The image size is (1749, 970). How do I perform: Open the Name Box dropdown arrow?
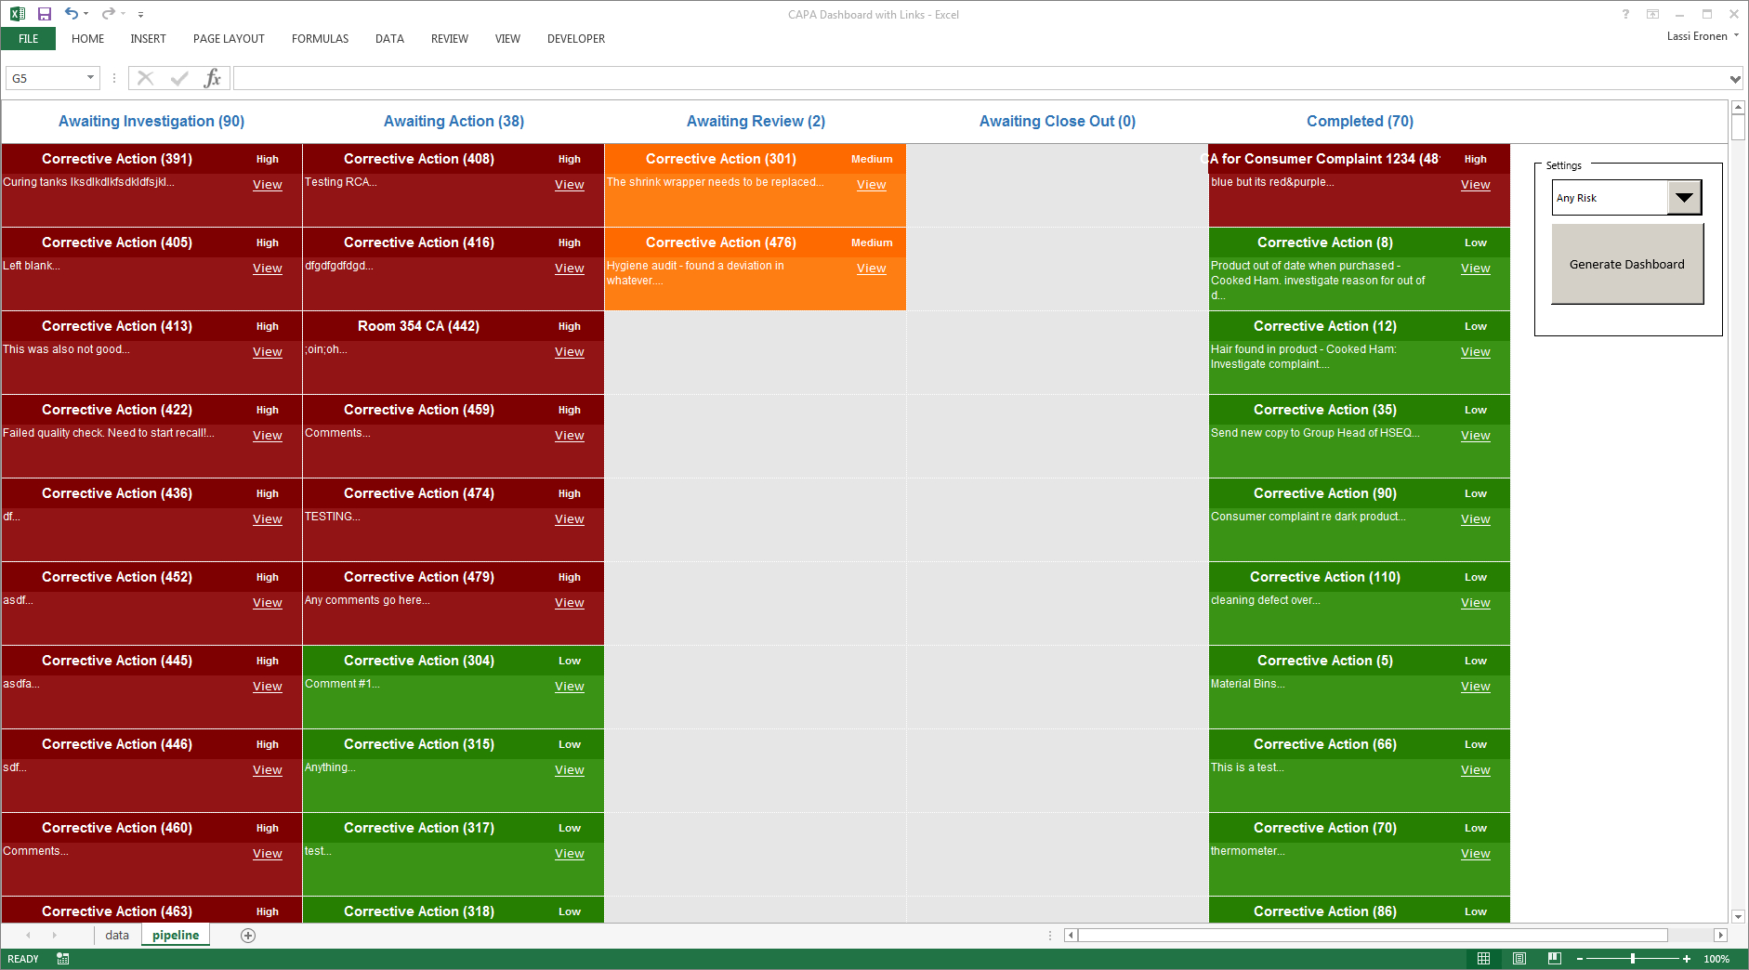pos(89,77)
